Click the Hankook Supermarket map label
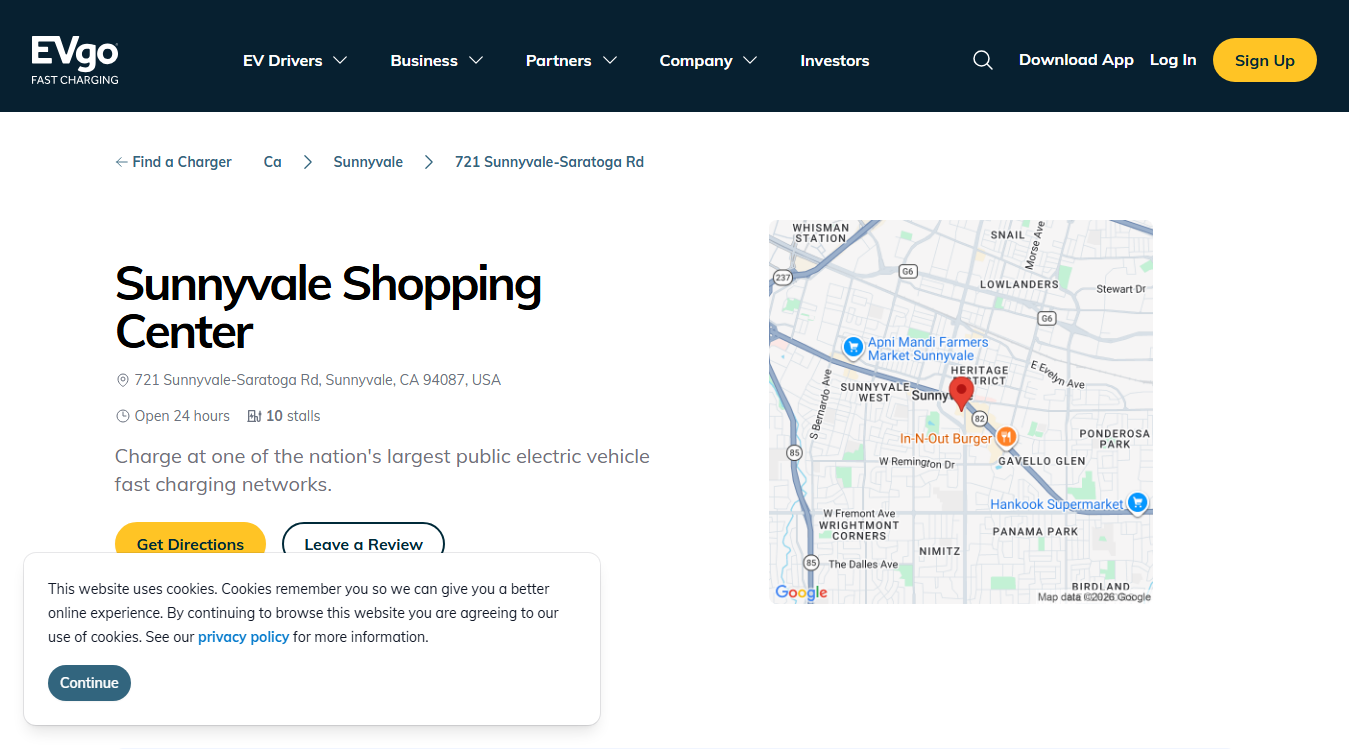The image size is (1349, 749). pyautogui.click(x=1057, y=504)
